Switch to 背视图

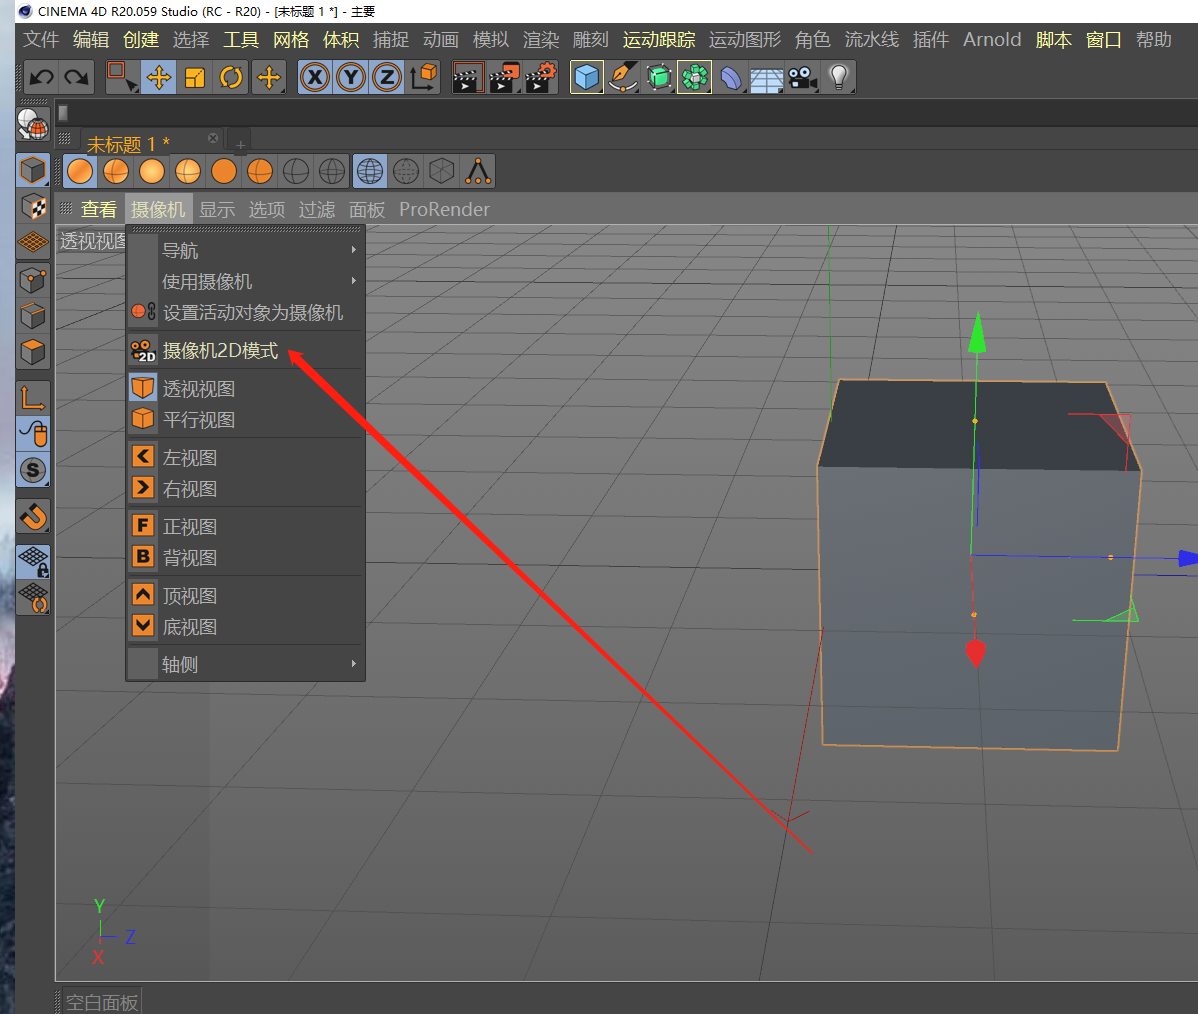pyautogui.click(x=245, y=558)
